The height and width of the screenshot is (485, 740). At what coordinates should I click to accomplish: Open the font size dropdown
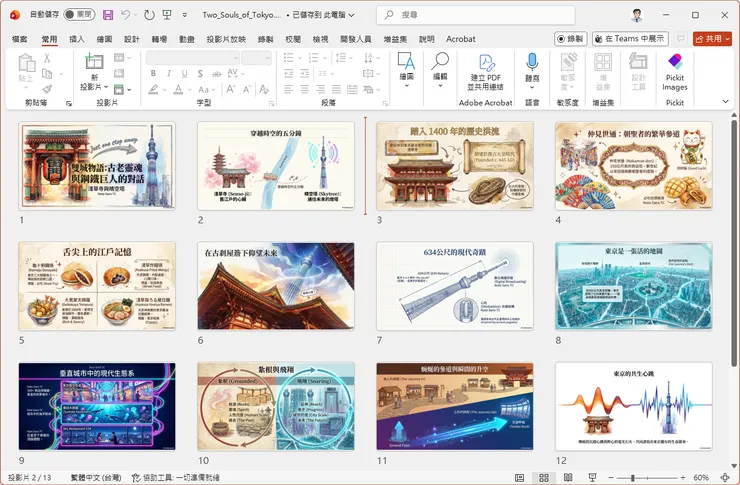tap(268, 58)
